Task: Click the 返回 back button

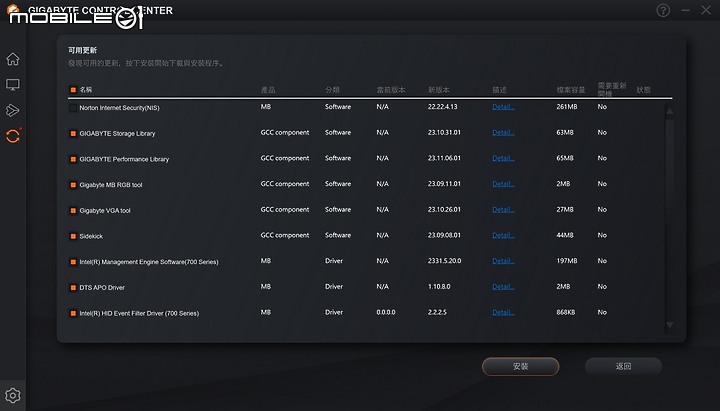Action: tap(623, 366)
